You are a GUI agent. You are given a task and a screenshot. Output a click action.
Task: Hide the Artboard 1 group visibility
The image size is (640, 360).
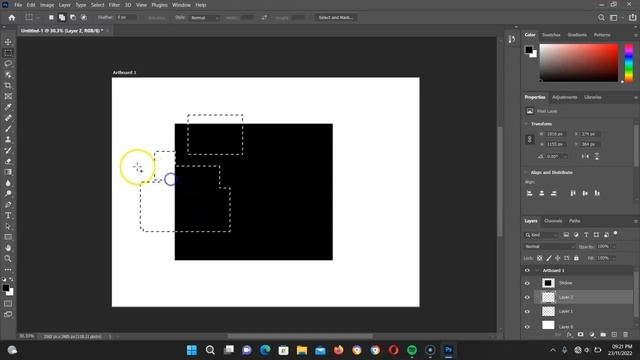[x=527, y=270]
